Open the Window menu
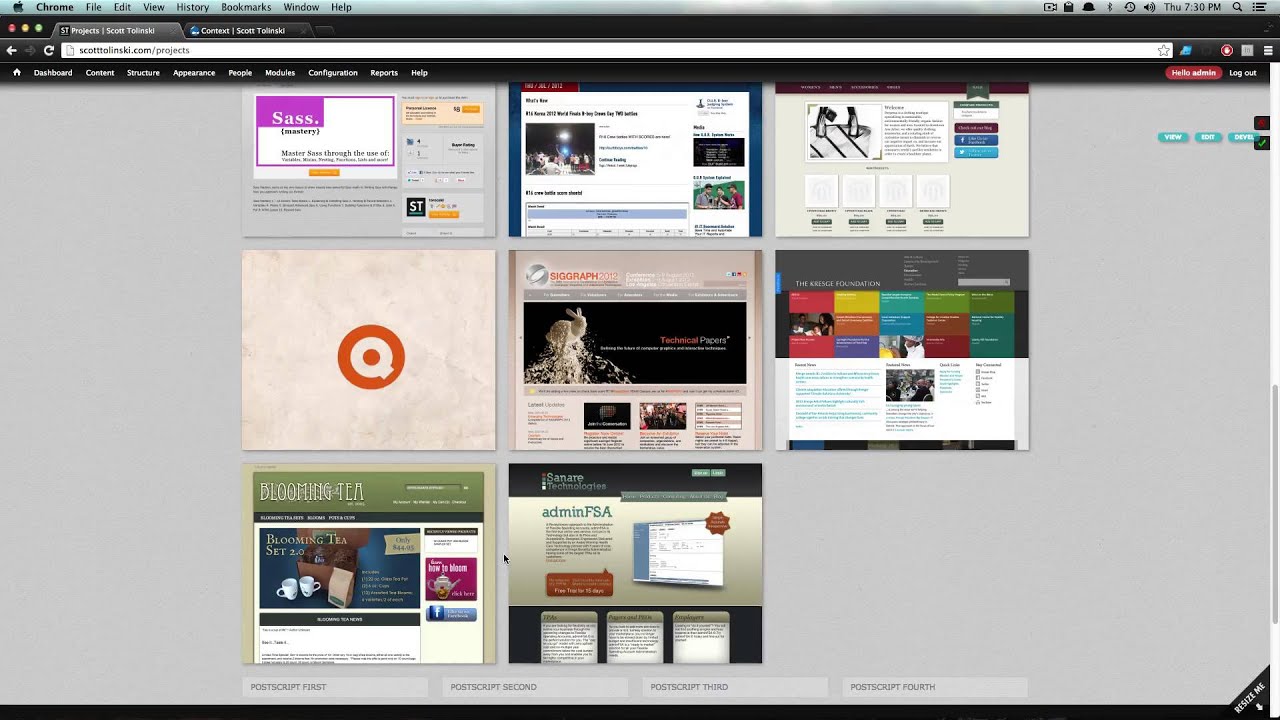This screenshot has width=1280, height=720. click(x=301, y=7)
